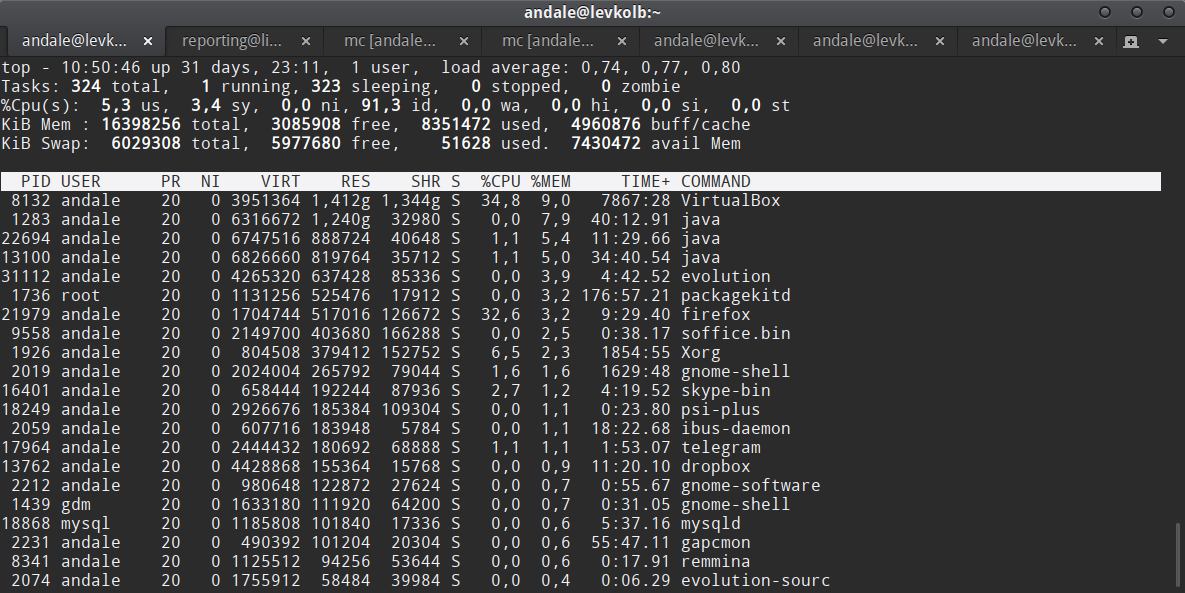Close the sixth tab andale@levk...
The height and width of the screenshot is (593, 1185).
pyautogui.click(x=939, y=41)
